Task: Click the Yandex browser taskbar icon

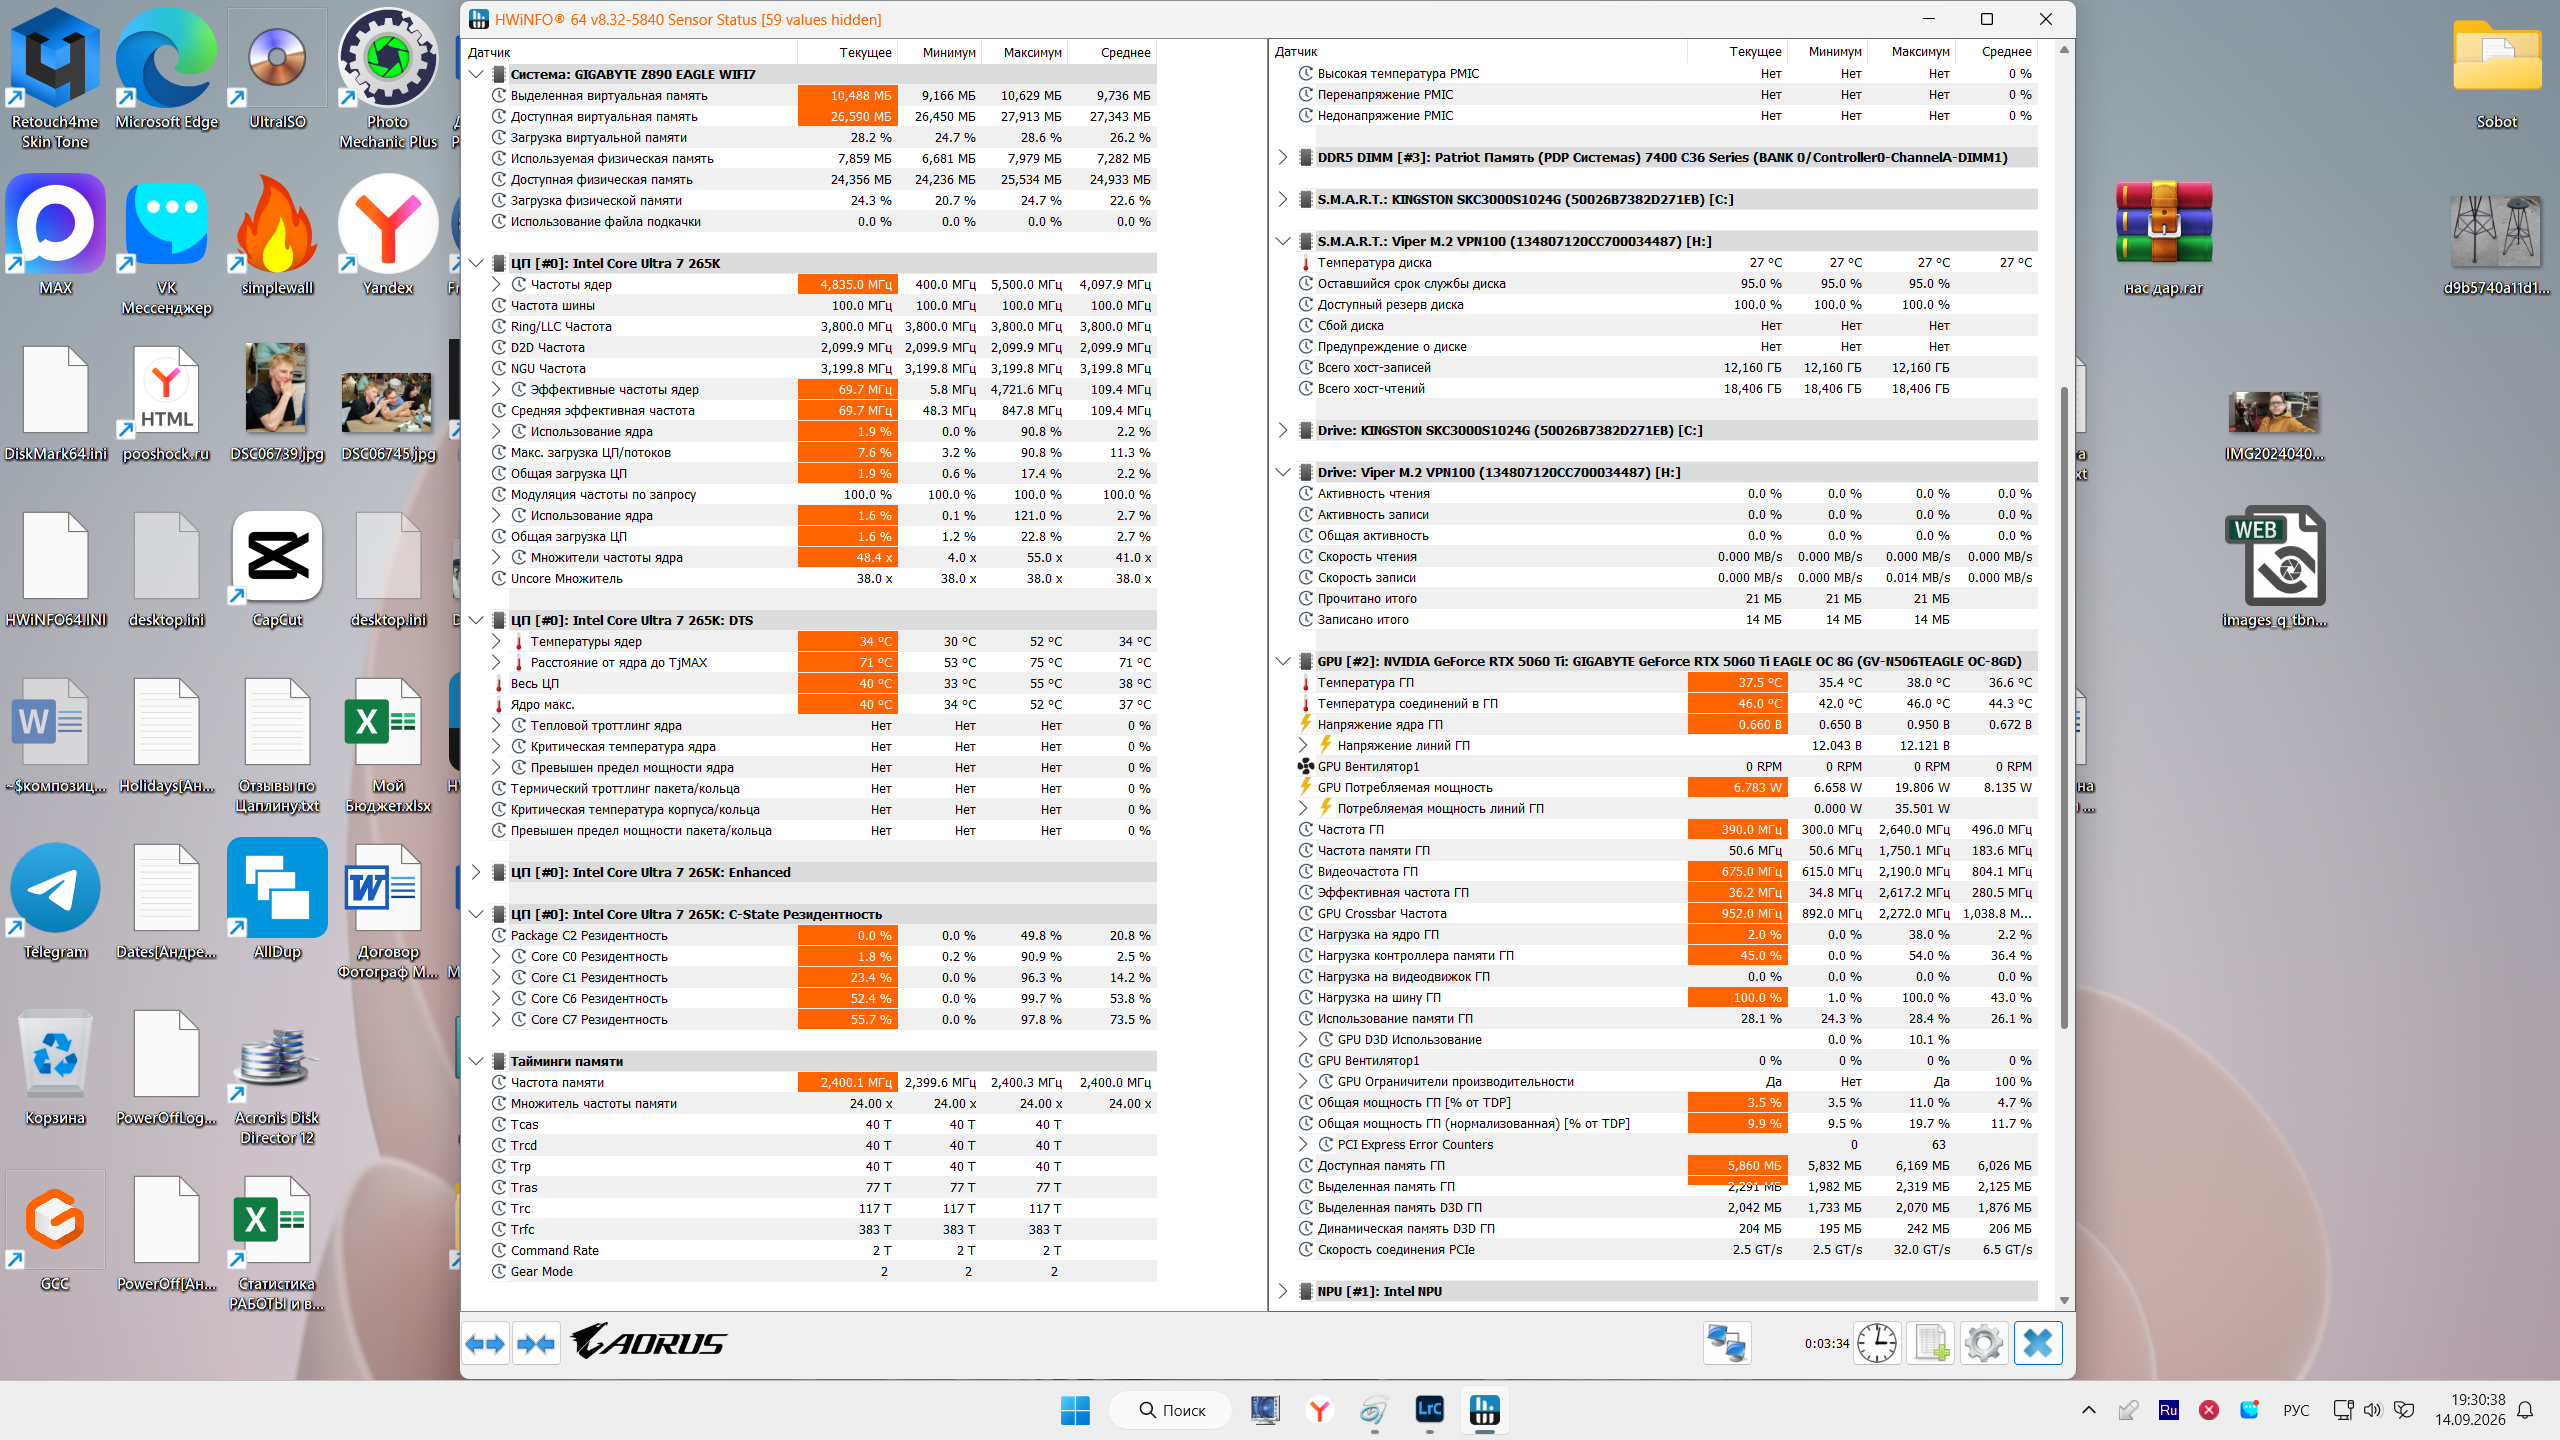Action: coord(1319,1410)
